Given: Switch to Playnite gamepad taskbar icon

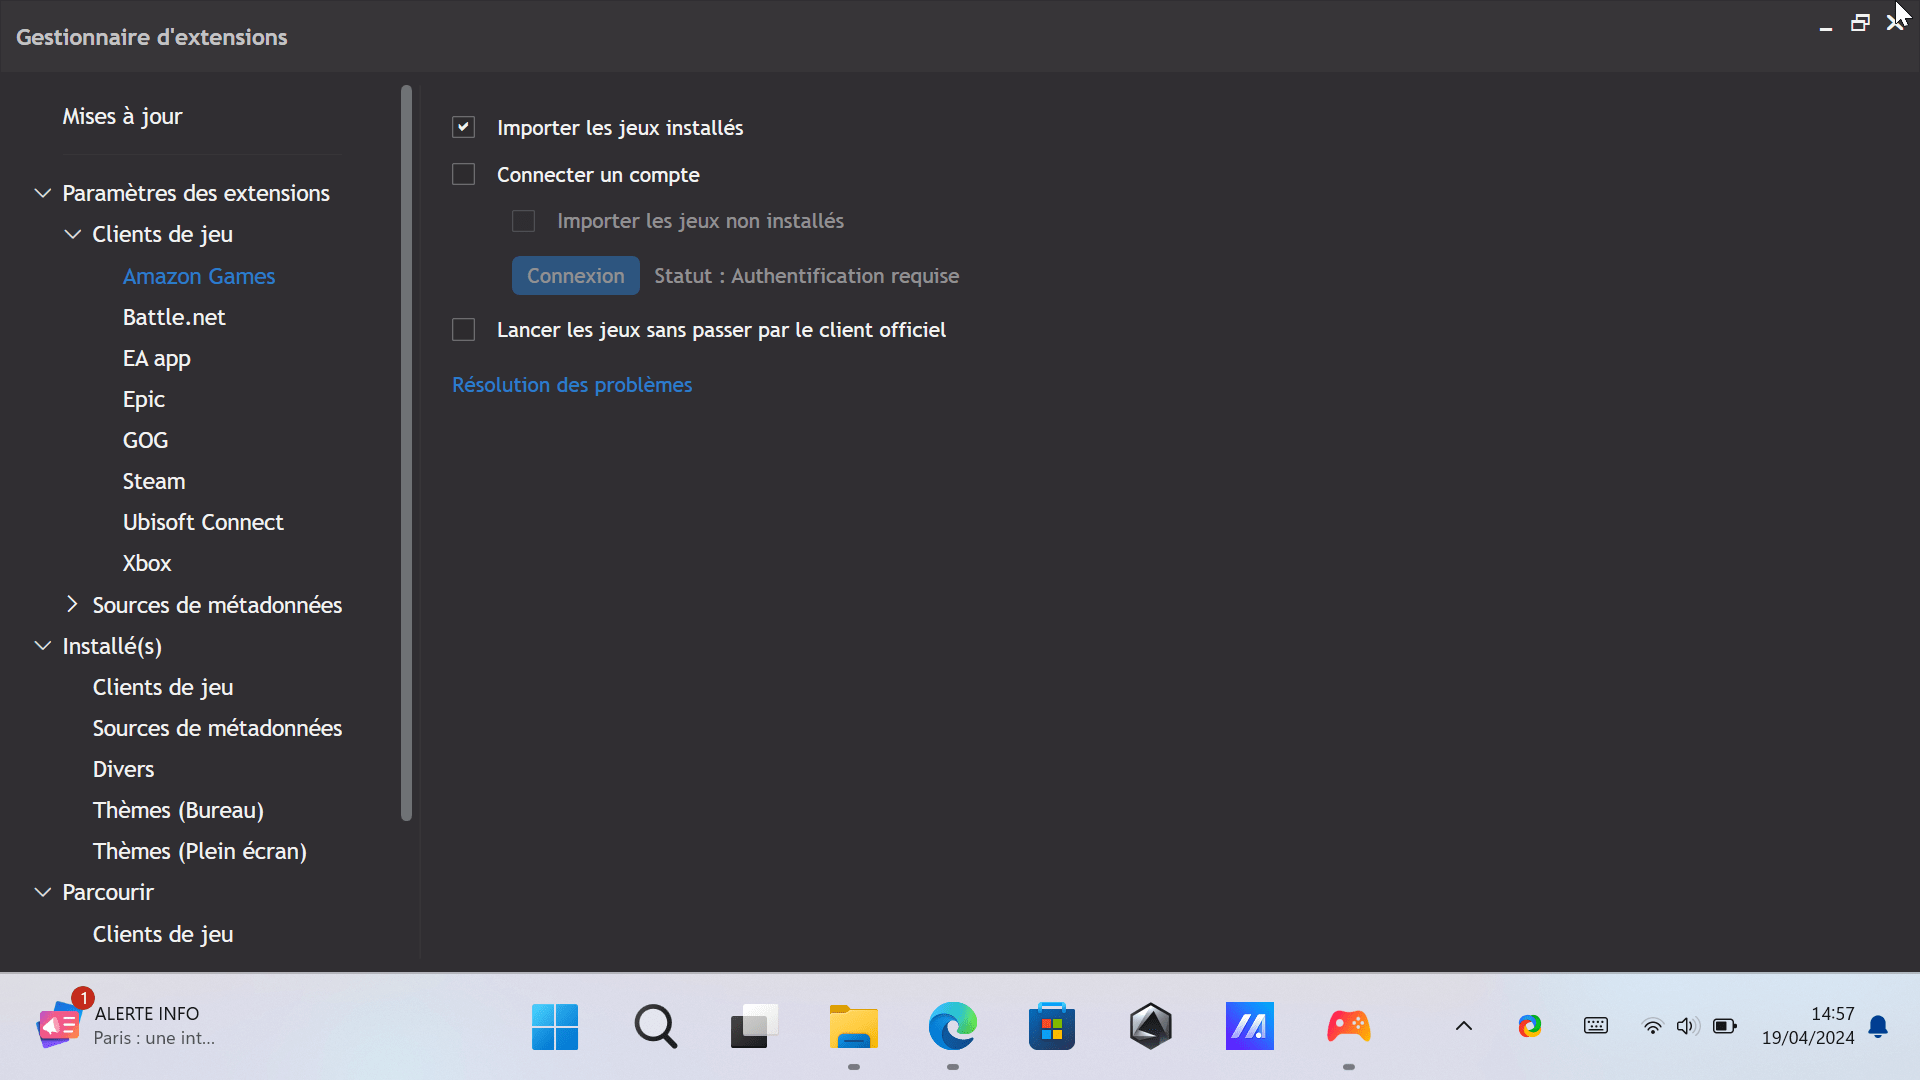Looking at the screenshot, I should [x=1349, y=1027].
